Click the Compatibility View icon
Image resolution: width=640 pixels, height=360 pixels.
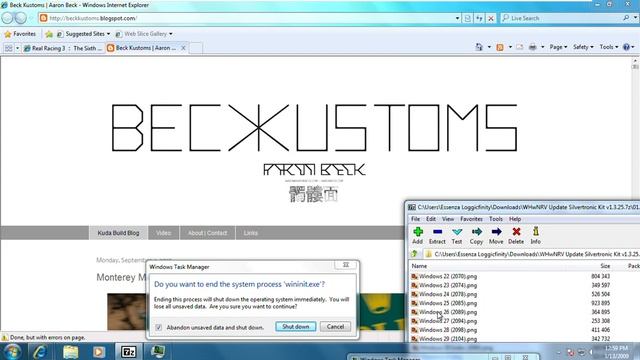(468, 18)
